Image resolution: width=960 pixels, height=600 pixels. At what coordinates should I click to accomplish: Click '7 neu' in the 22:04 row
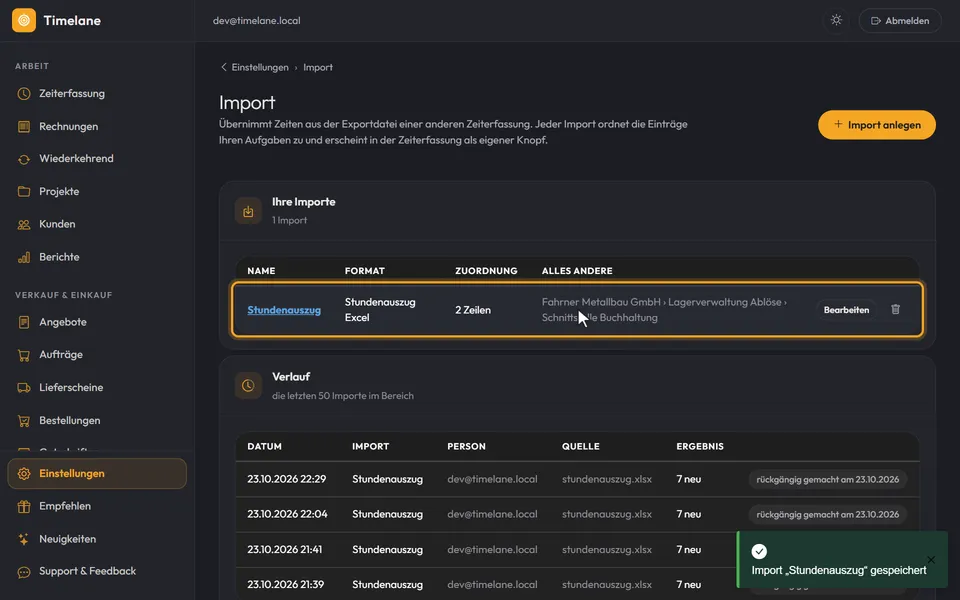[x=689, y=514]
